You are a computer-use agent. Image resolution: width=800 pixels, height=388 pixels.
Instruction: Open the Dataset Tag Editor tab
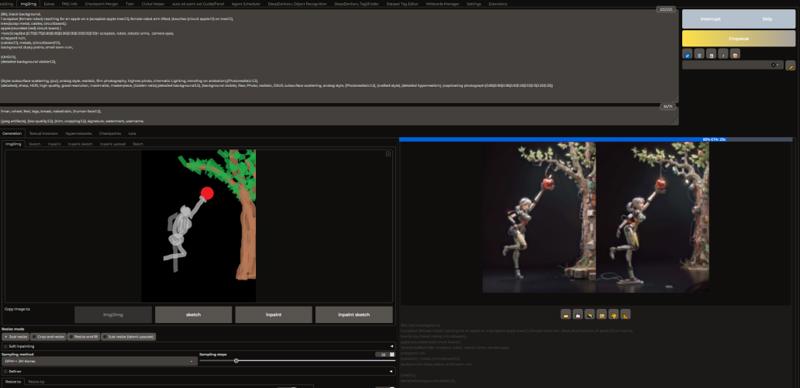[x=403, y=4]
